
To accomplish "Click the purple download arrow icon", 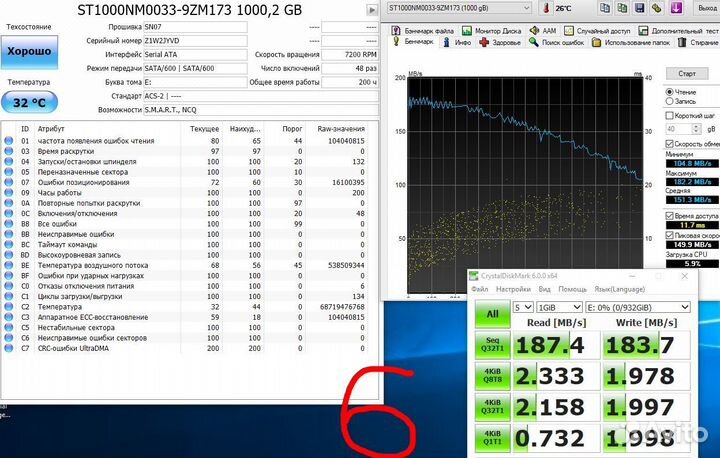I will point(676,8).
